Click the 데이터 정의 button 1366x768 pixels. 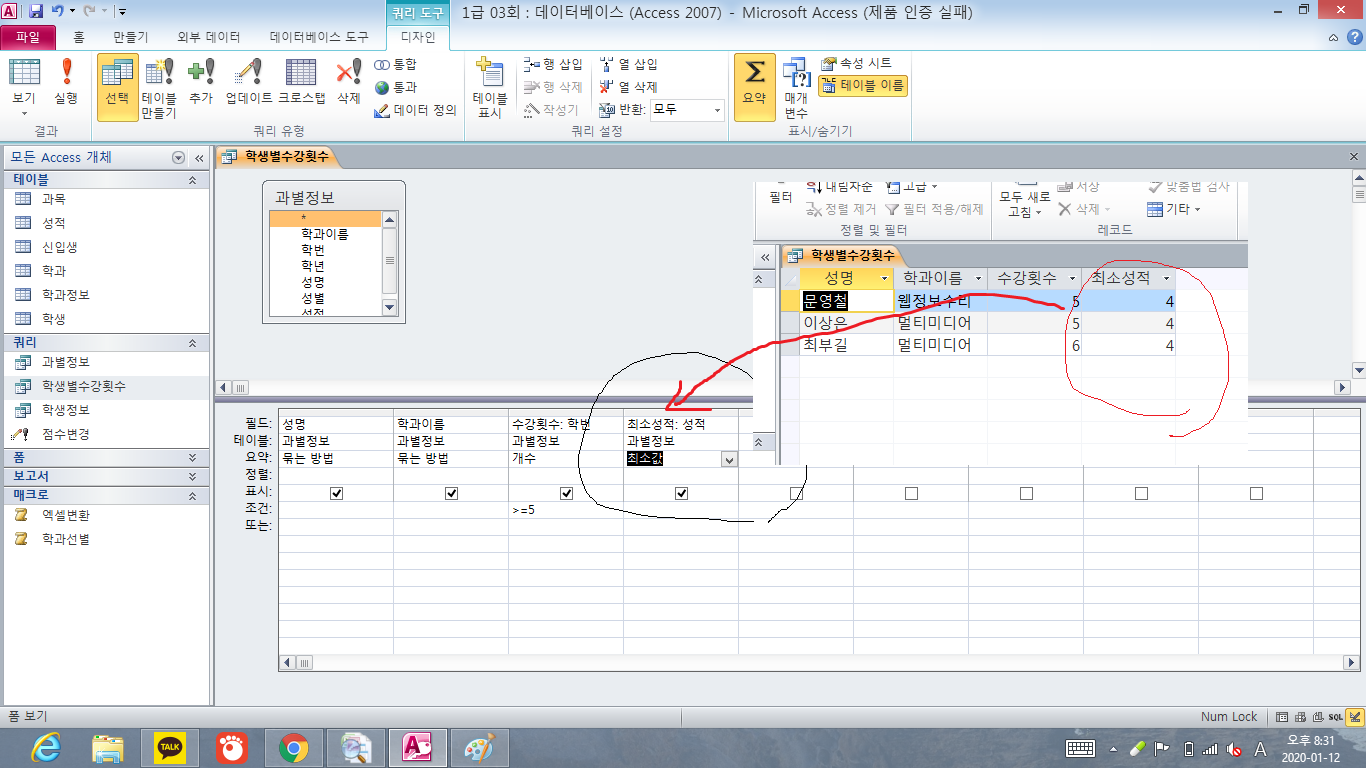pos(416,110)
